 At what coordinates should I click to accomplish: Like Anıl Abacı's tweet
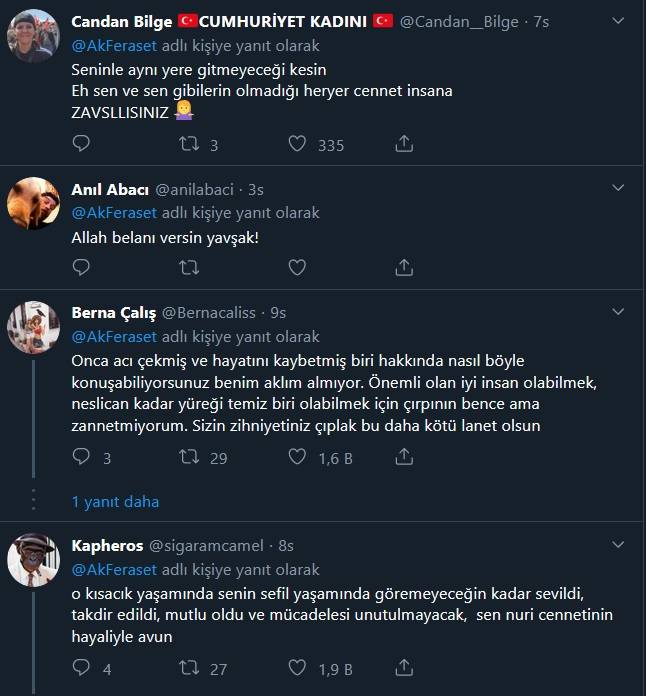[297, 267]
